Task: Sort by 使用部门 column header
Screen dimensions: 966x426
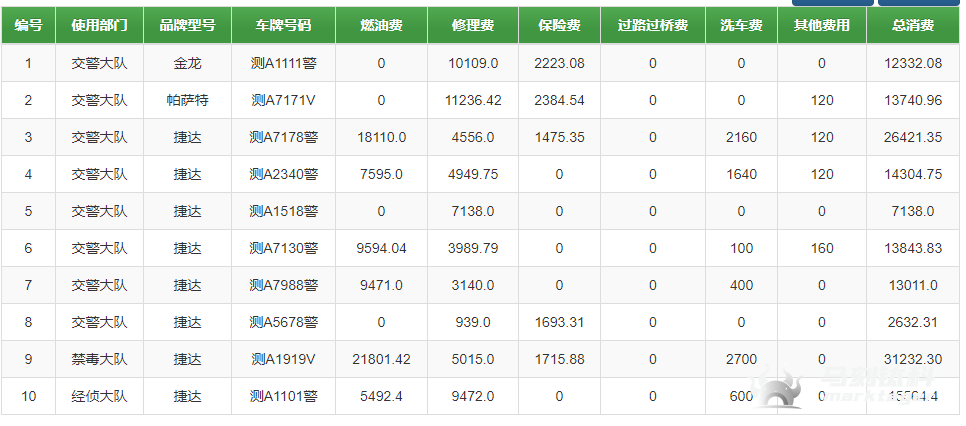Action: point(99,25)
